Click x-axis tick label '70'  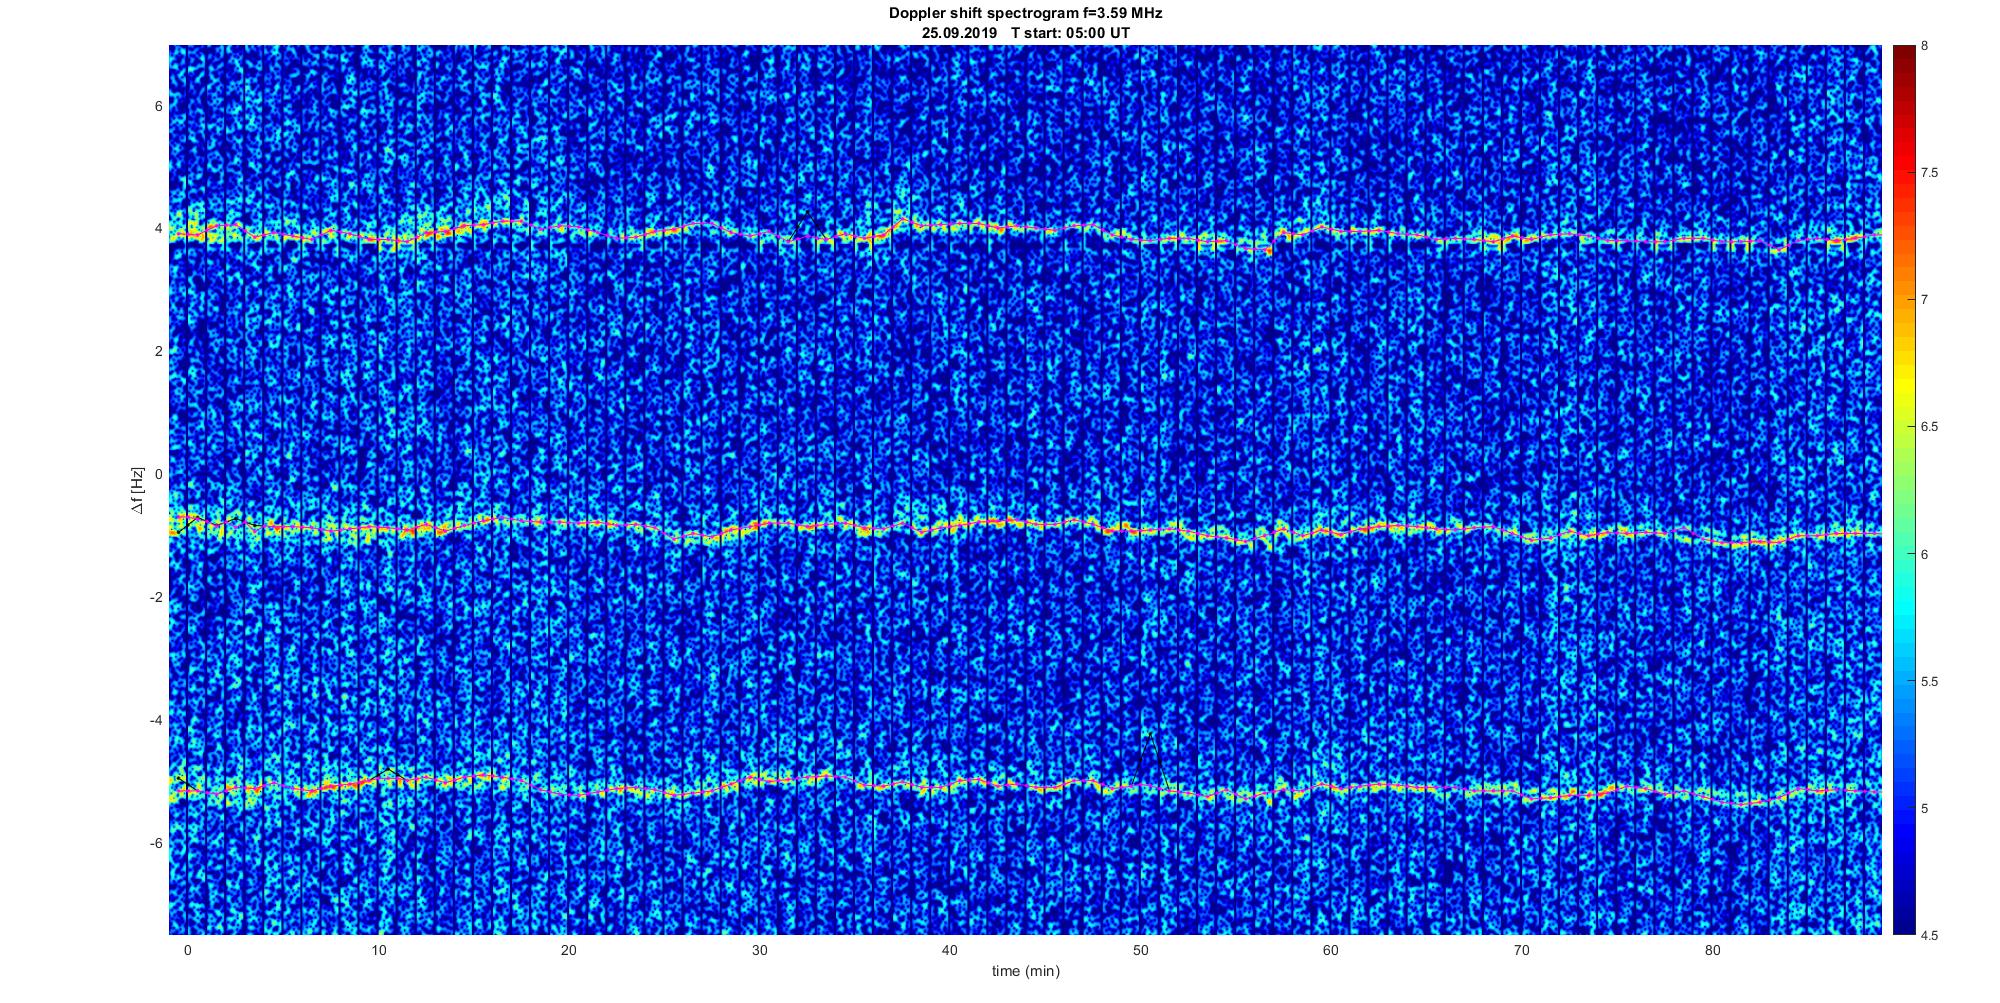click(1522, 950)
